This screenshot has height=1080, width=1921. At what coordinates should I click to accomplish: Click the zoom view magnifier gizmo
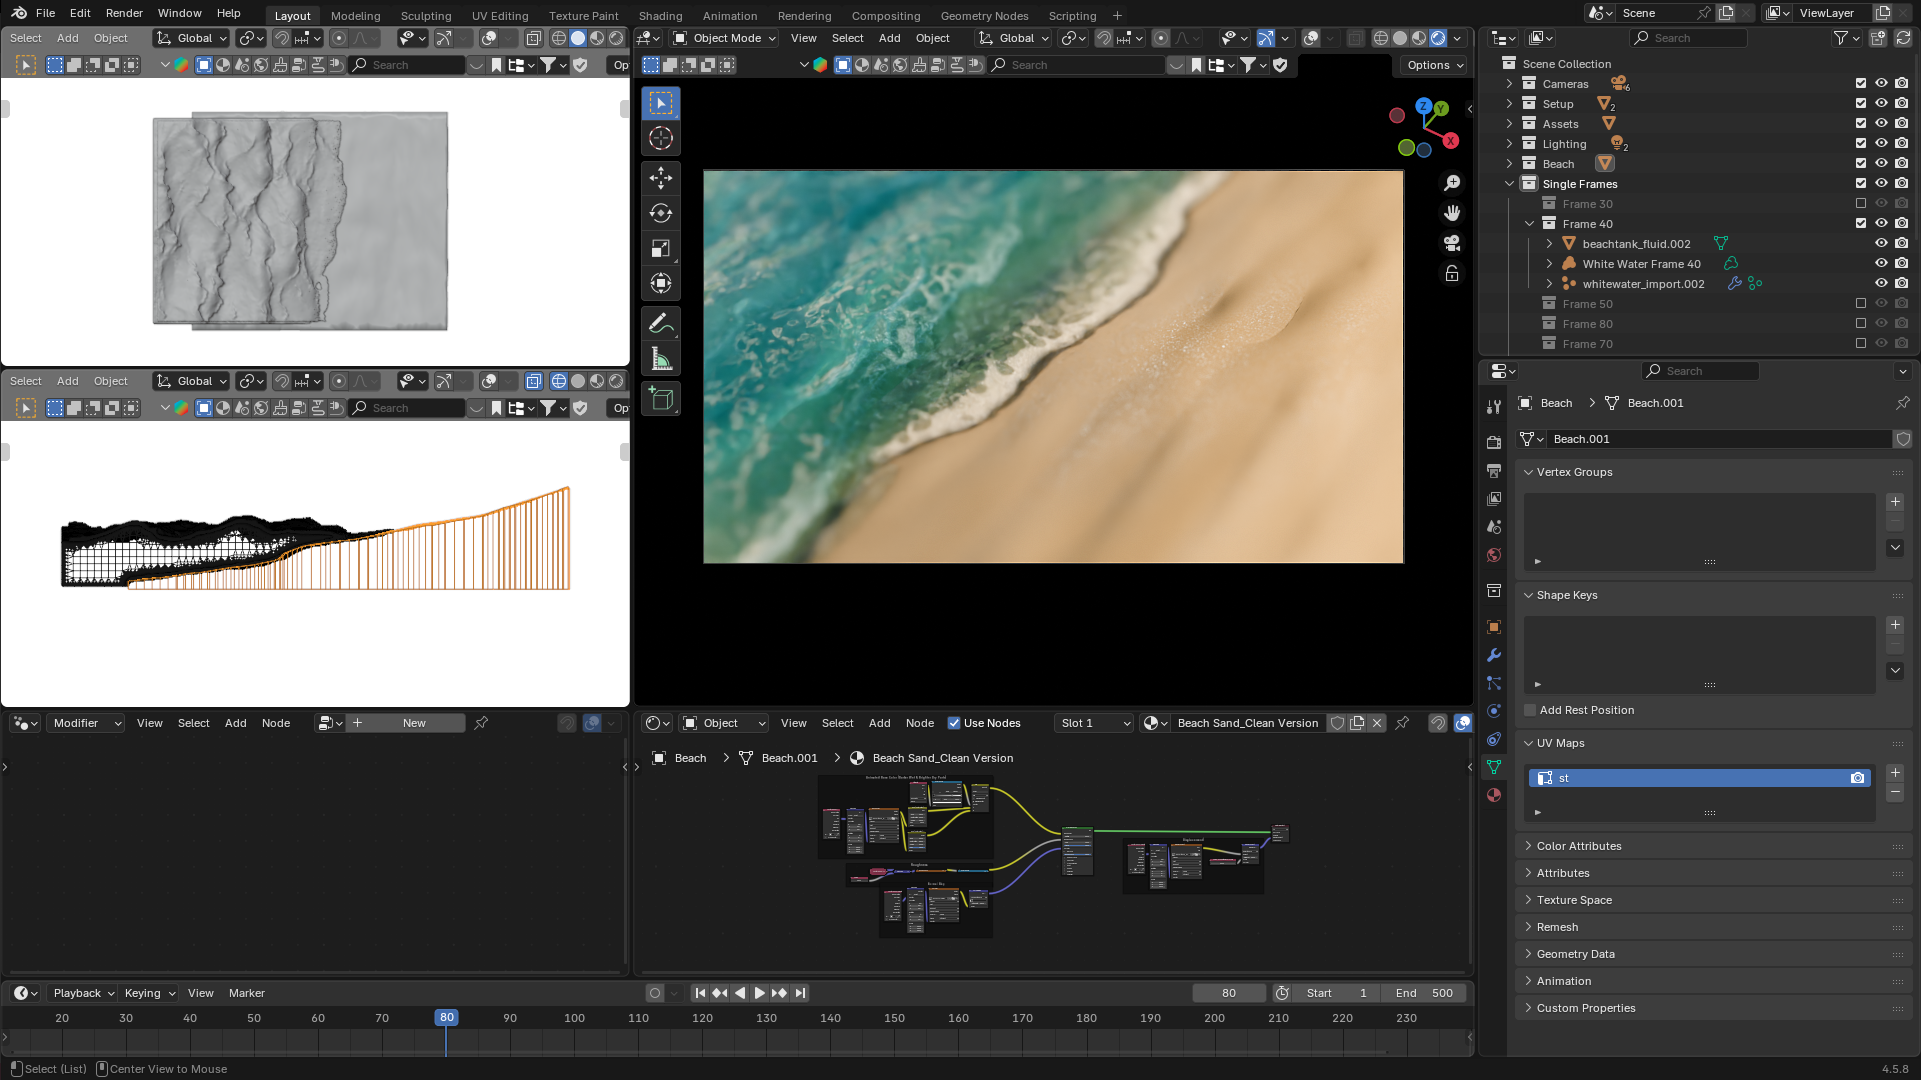pos(1452,183)
